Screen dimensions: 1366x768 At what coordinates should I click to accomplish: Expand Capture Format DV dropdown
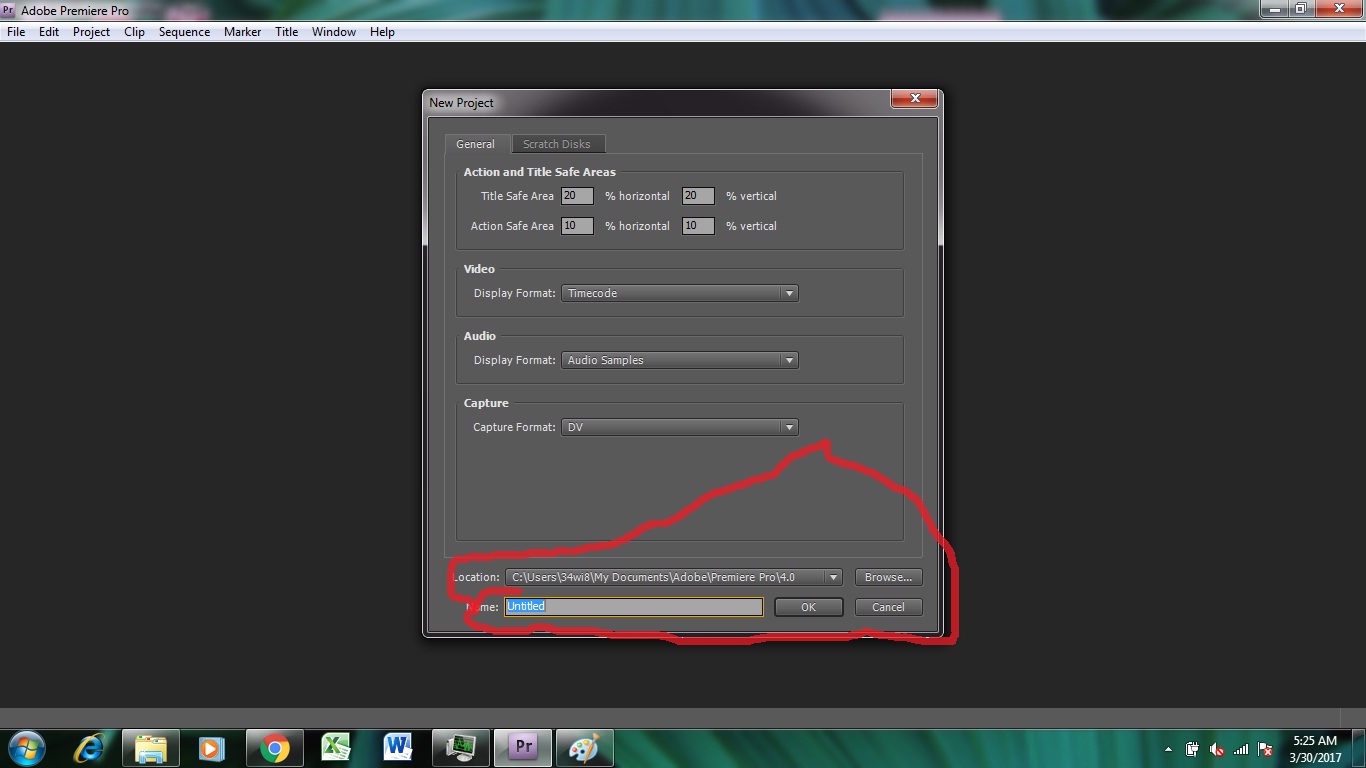coord(680,427)
